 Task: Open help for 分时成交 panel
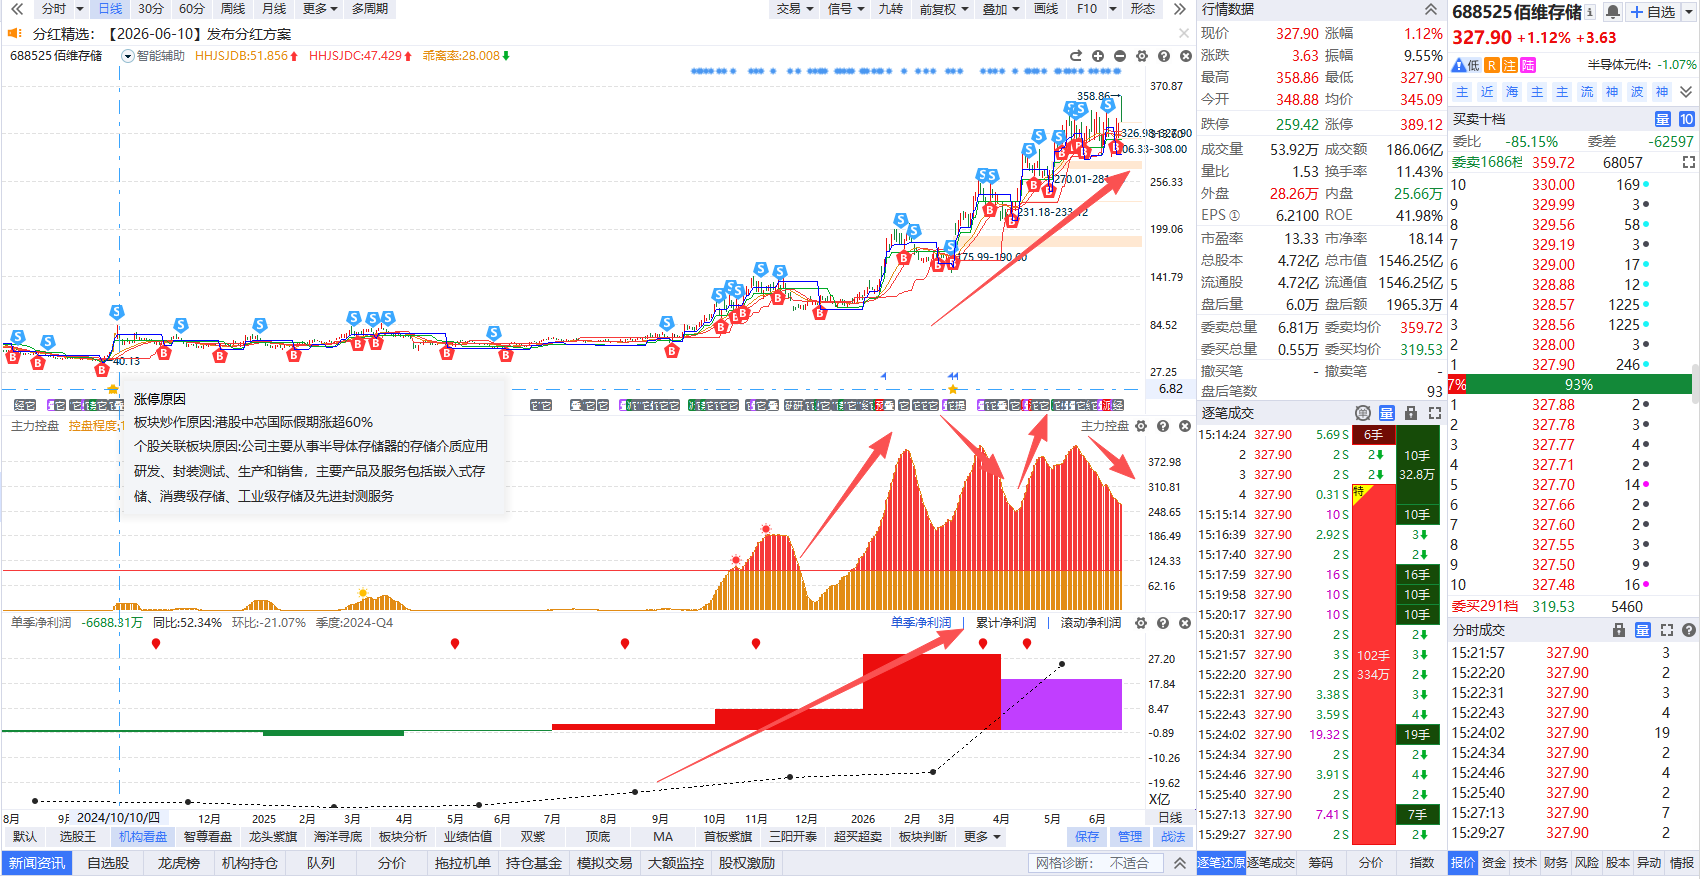1689,630
